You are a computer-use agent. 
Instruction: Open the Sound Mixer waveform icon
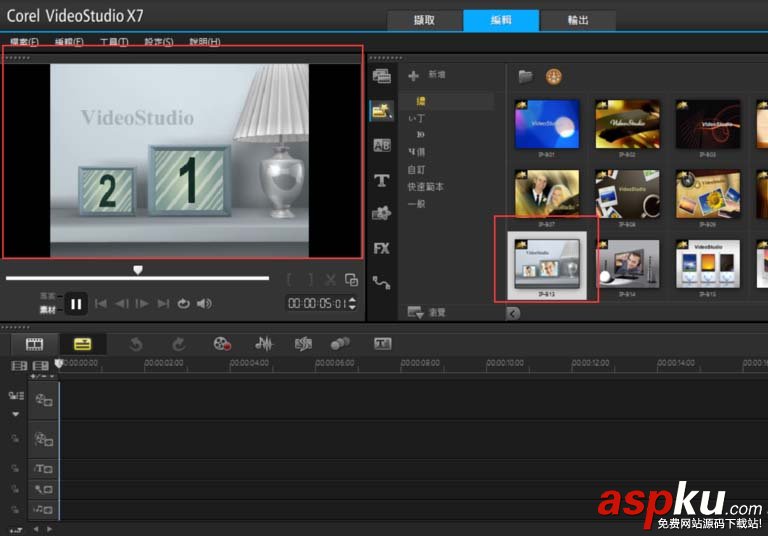(x=264, y=344)
